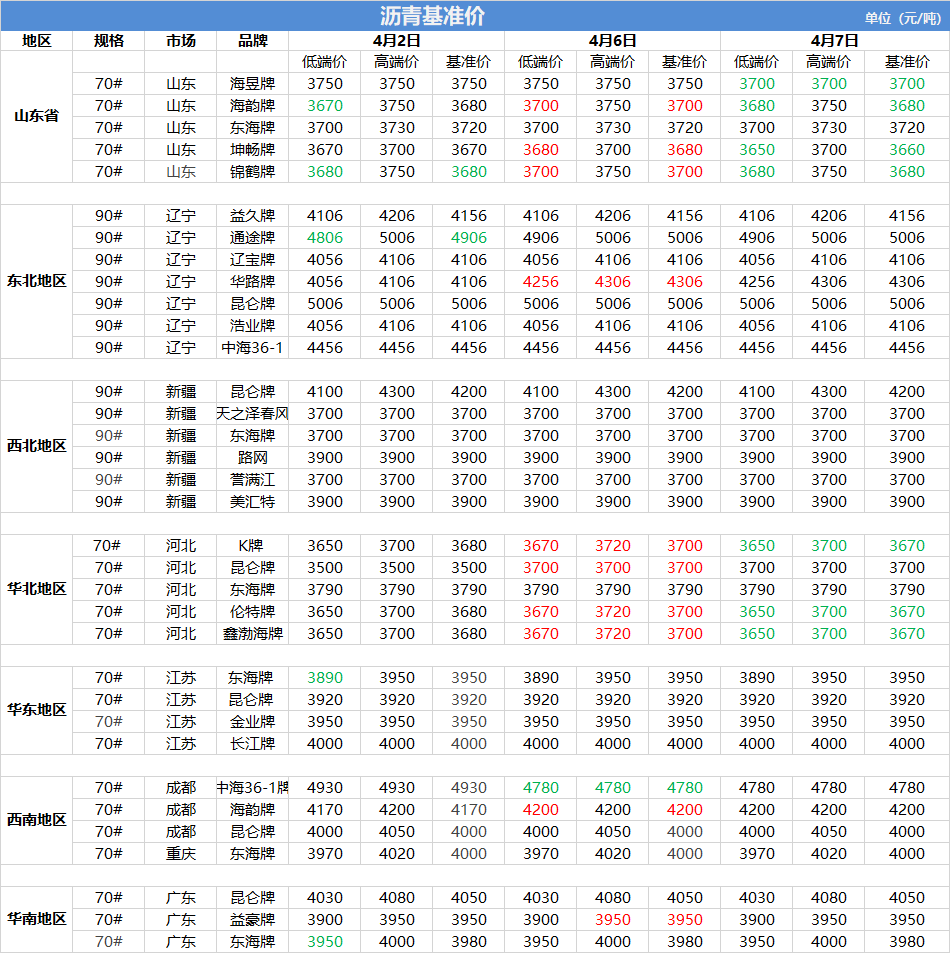Select the 地区 column header
The image size is (950, 953).
(x=36, y=40)
